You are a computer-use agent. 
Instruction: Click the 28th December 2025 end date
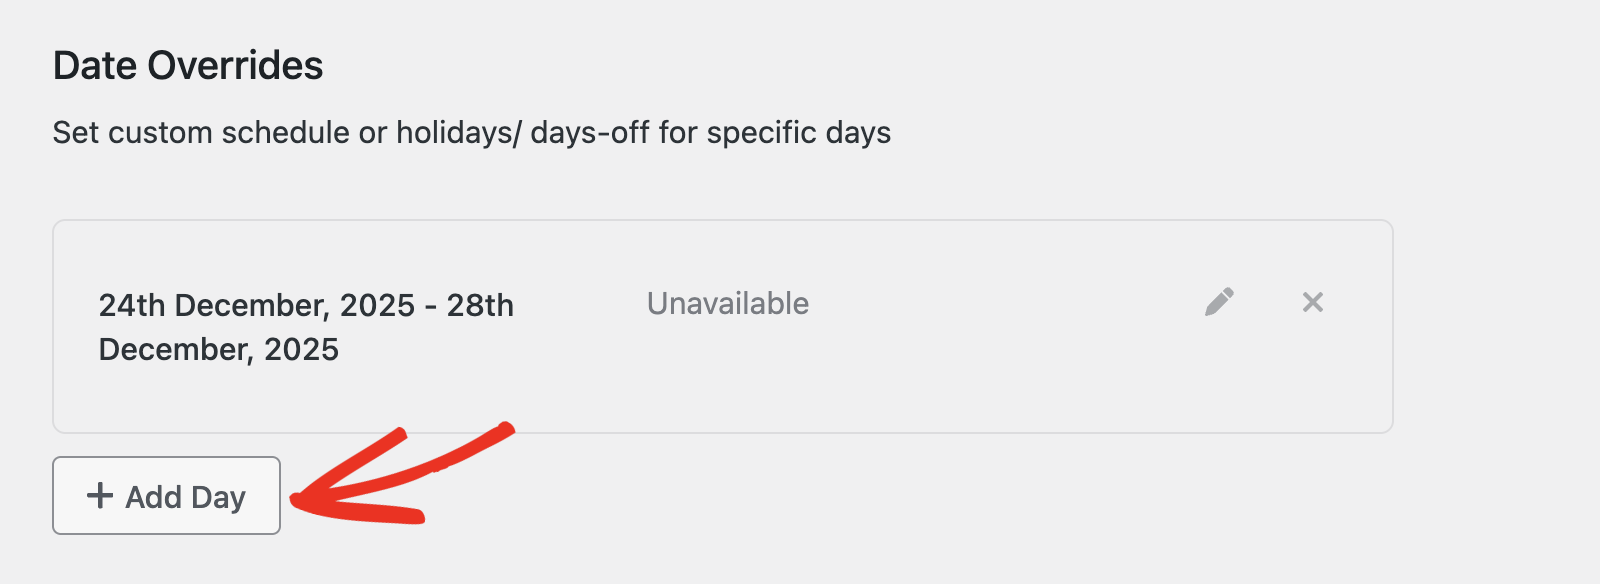pos(219,349)
